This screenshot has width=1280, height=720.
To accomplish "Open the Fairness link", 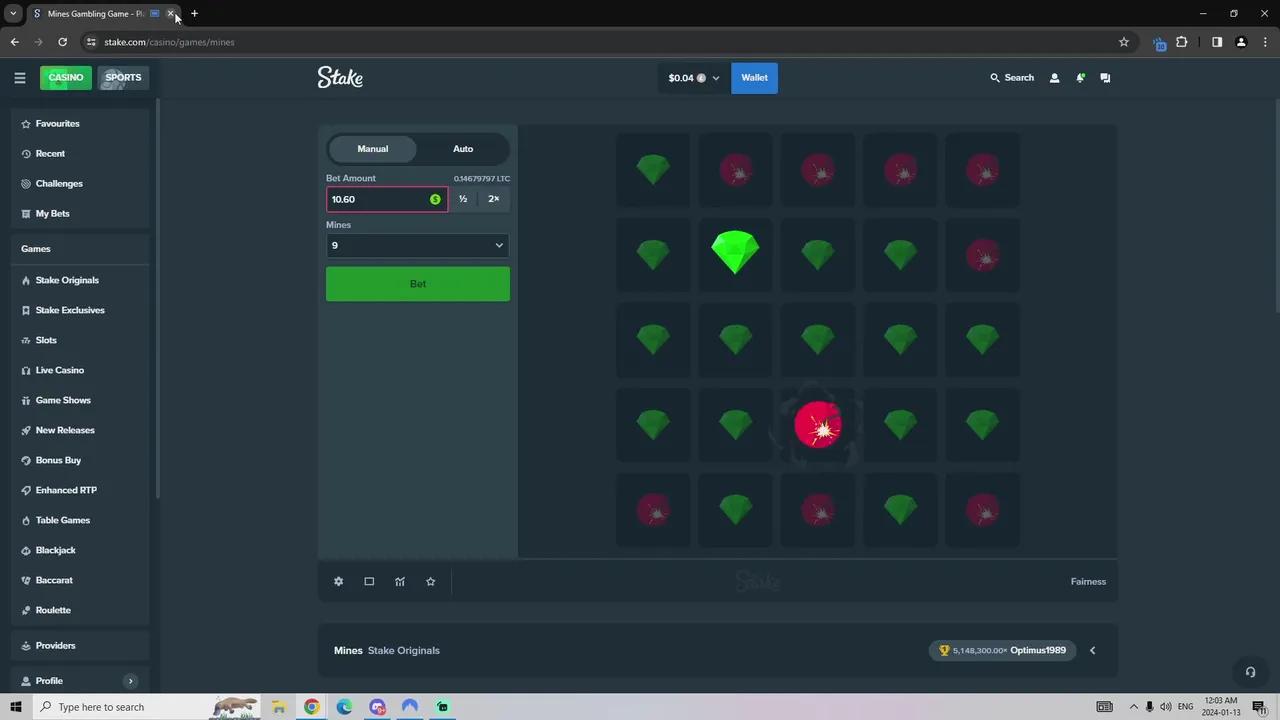I will coord(1088,581).
